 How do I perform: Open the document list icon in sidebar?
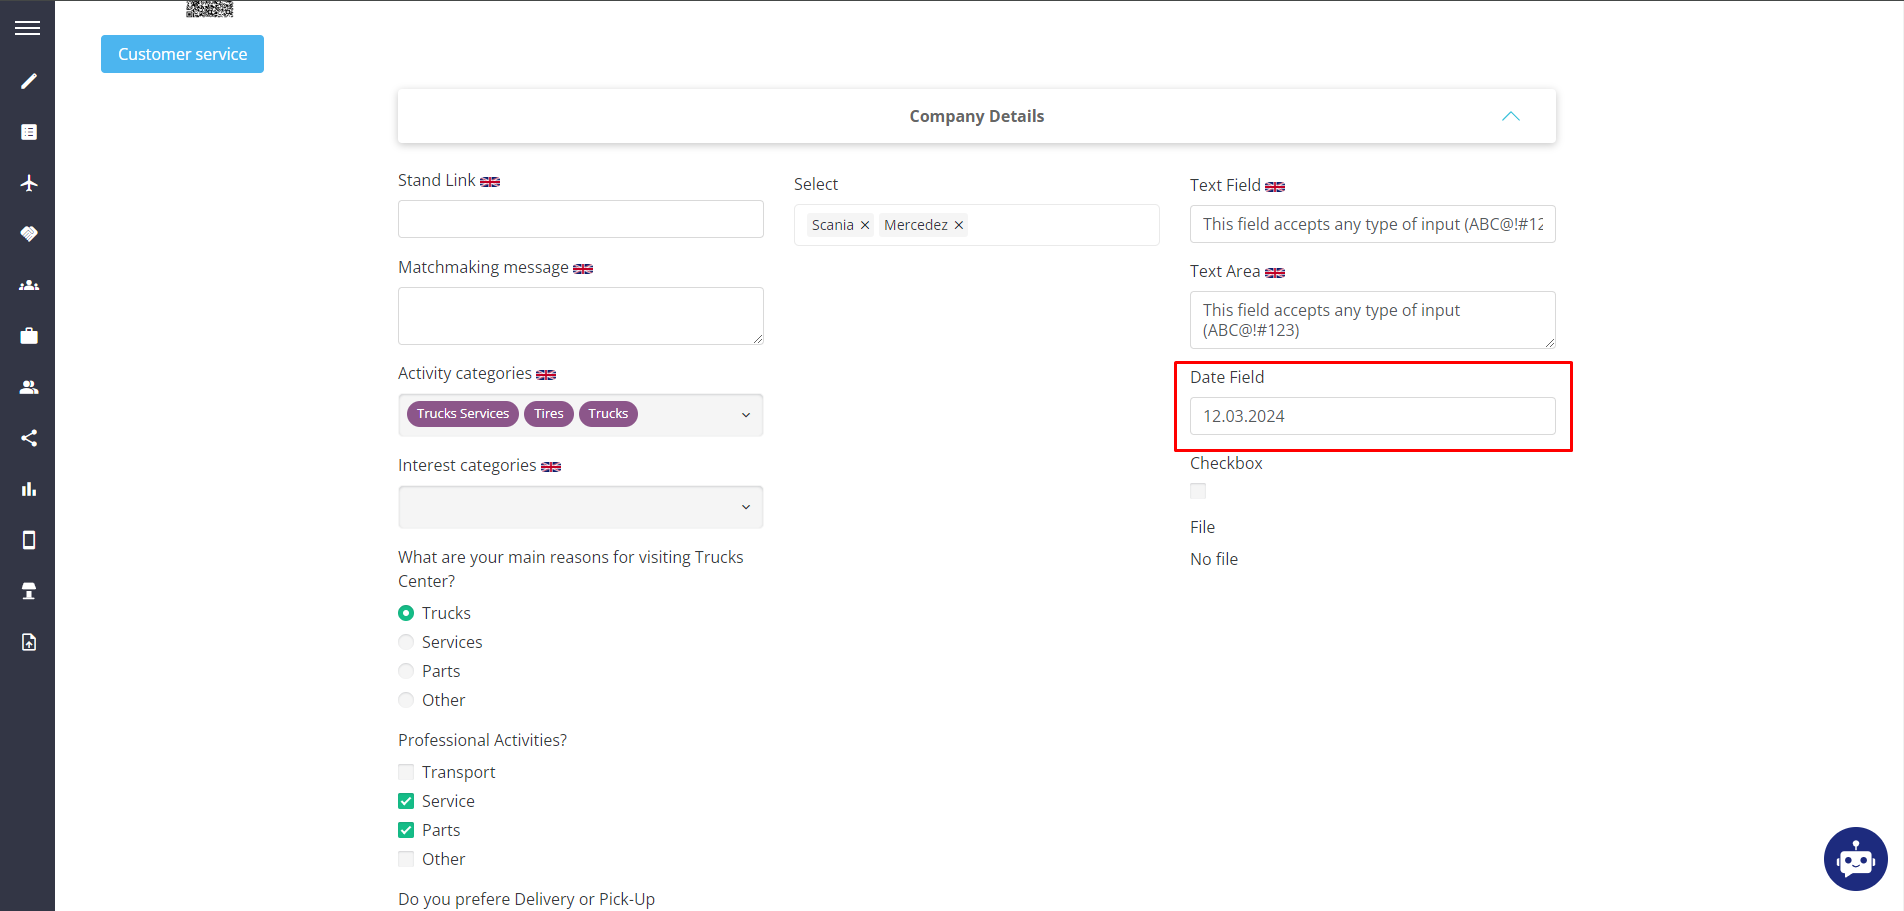coord(28,131)
